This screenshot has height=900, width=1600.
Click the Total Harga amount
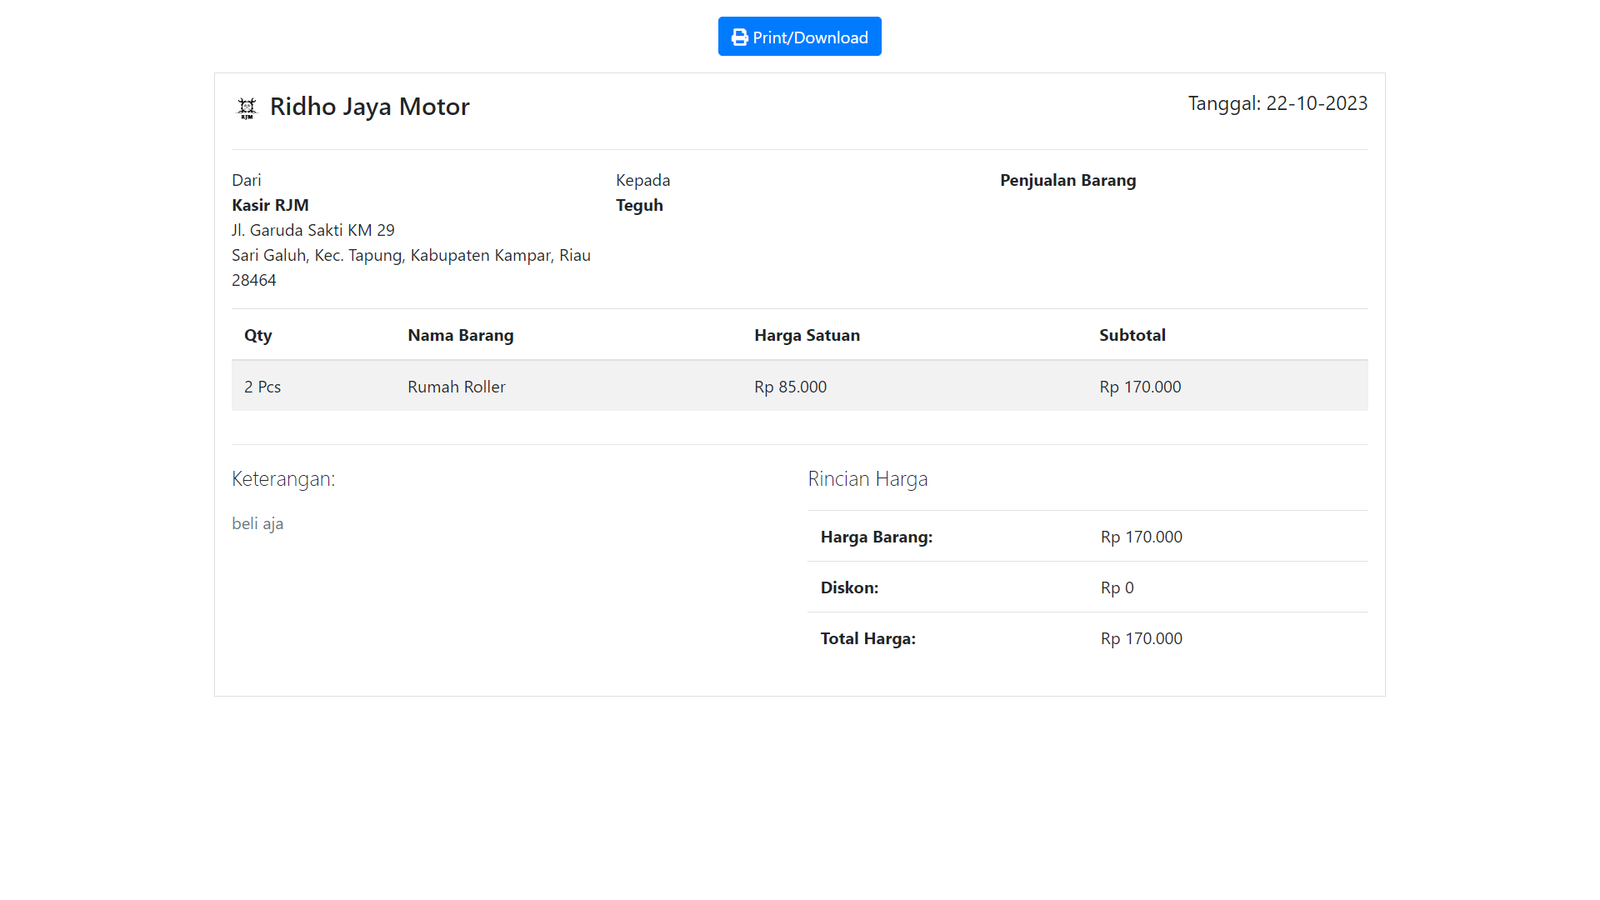click(x=1141, y=639)
